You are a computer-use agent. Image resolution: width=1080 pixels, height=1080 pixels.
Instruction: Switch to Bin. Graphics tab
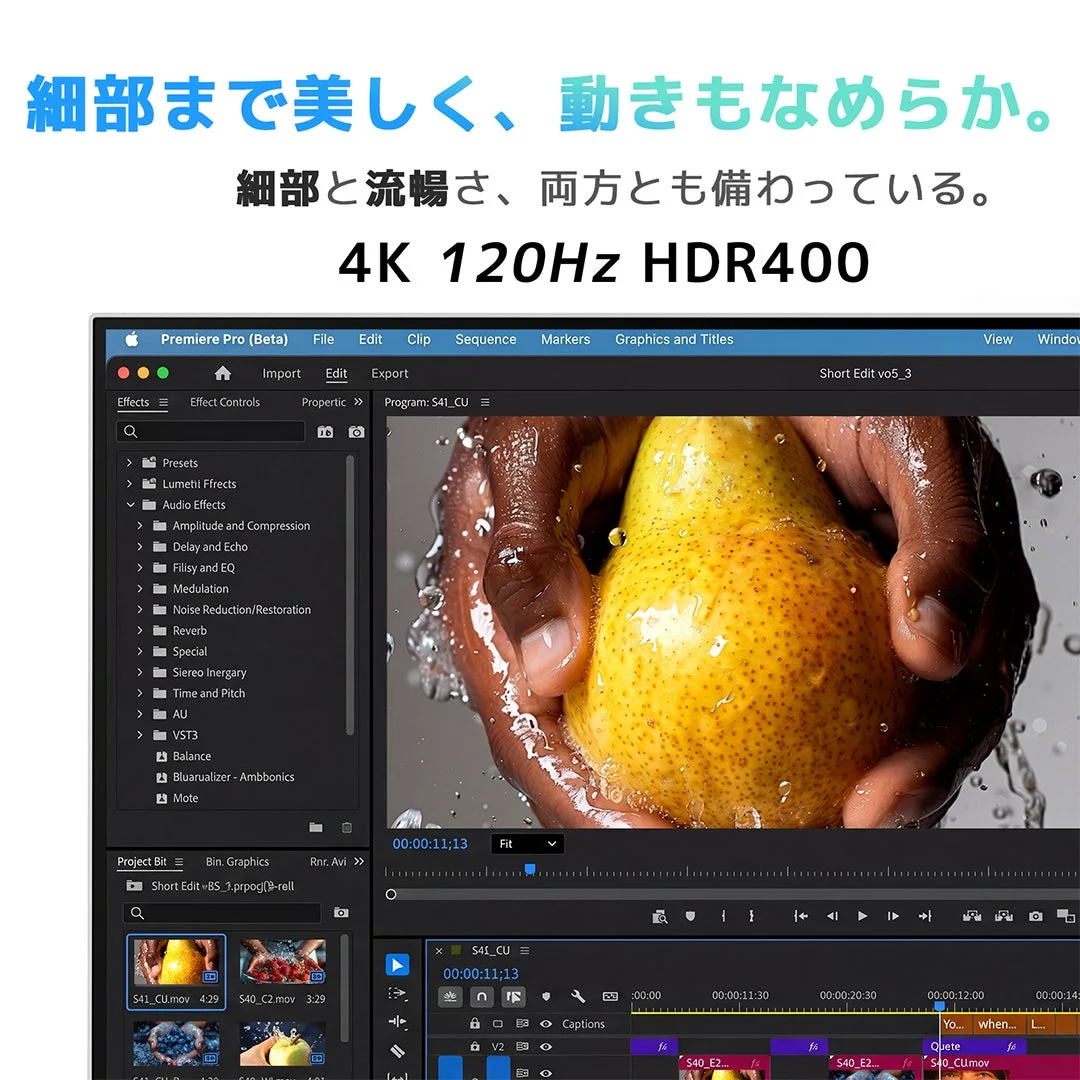(x=237, y=862)
